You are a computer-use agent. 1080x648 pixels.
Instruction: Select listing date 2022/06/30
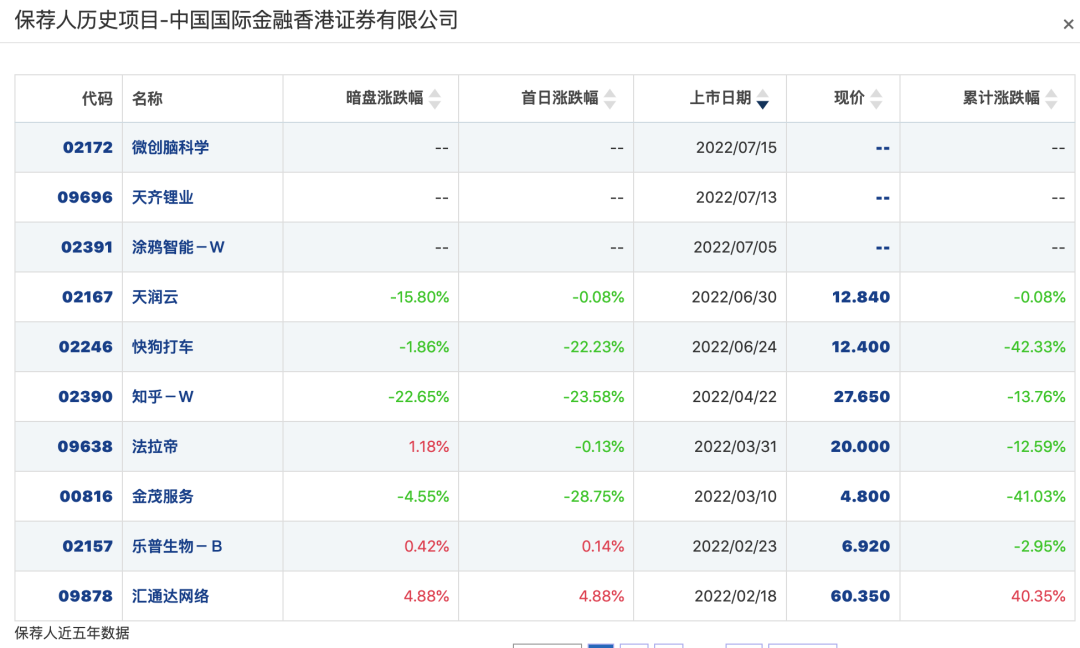(734, 297)
